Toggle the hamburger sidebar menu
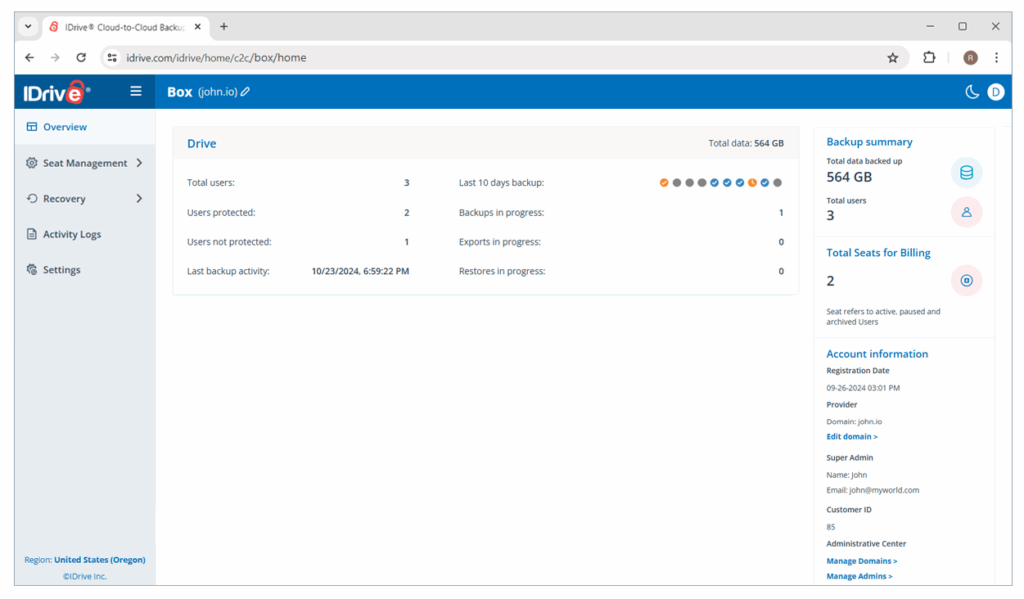The image size is (1024, 599). [x=136, y=91]
